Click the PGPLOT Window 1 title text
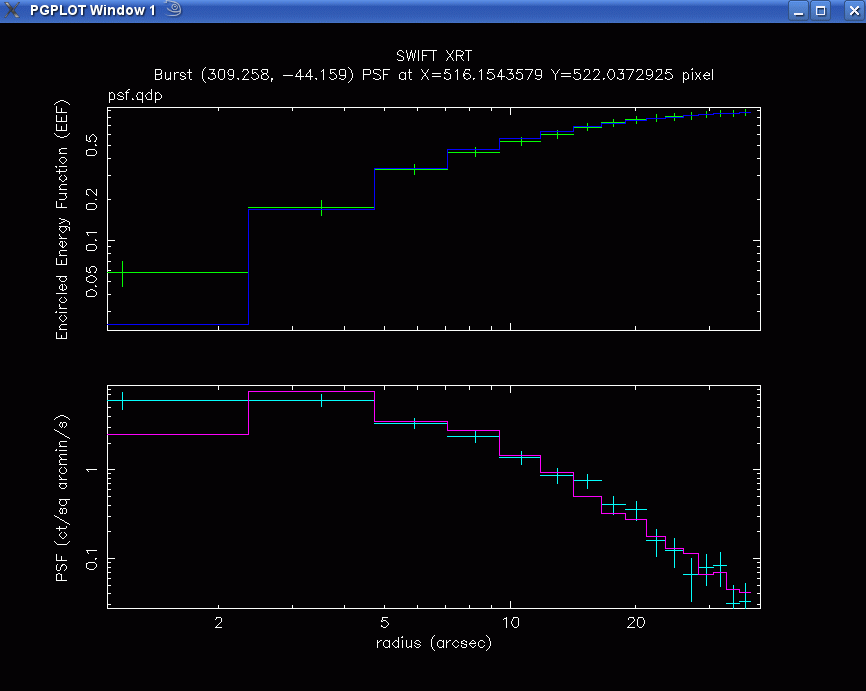The width and height of the screenshot is (866, 691). 92,10
